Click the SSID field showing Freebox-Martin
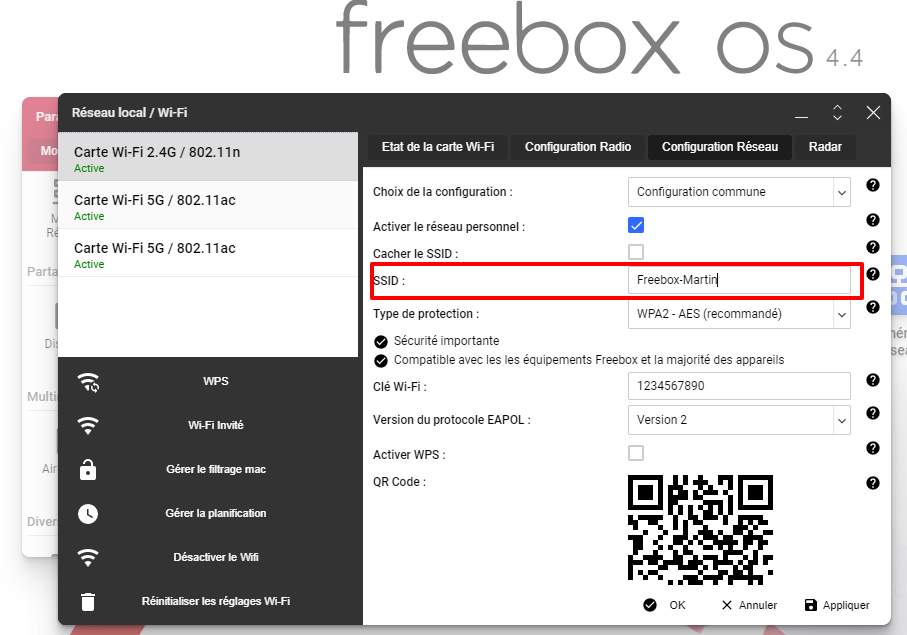This screenshot has width=907, height=635. tap(739, 280)
